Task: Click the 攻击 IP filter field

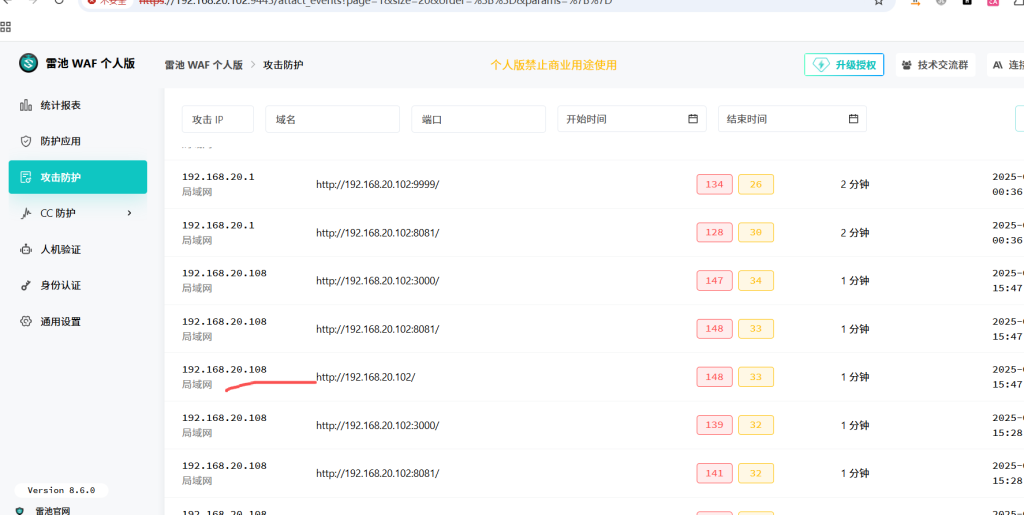Action: click(x=217, y=119)
